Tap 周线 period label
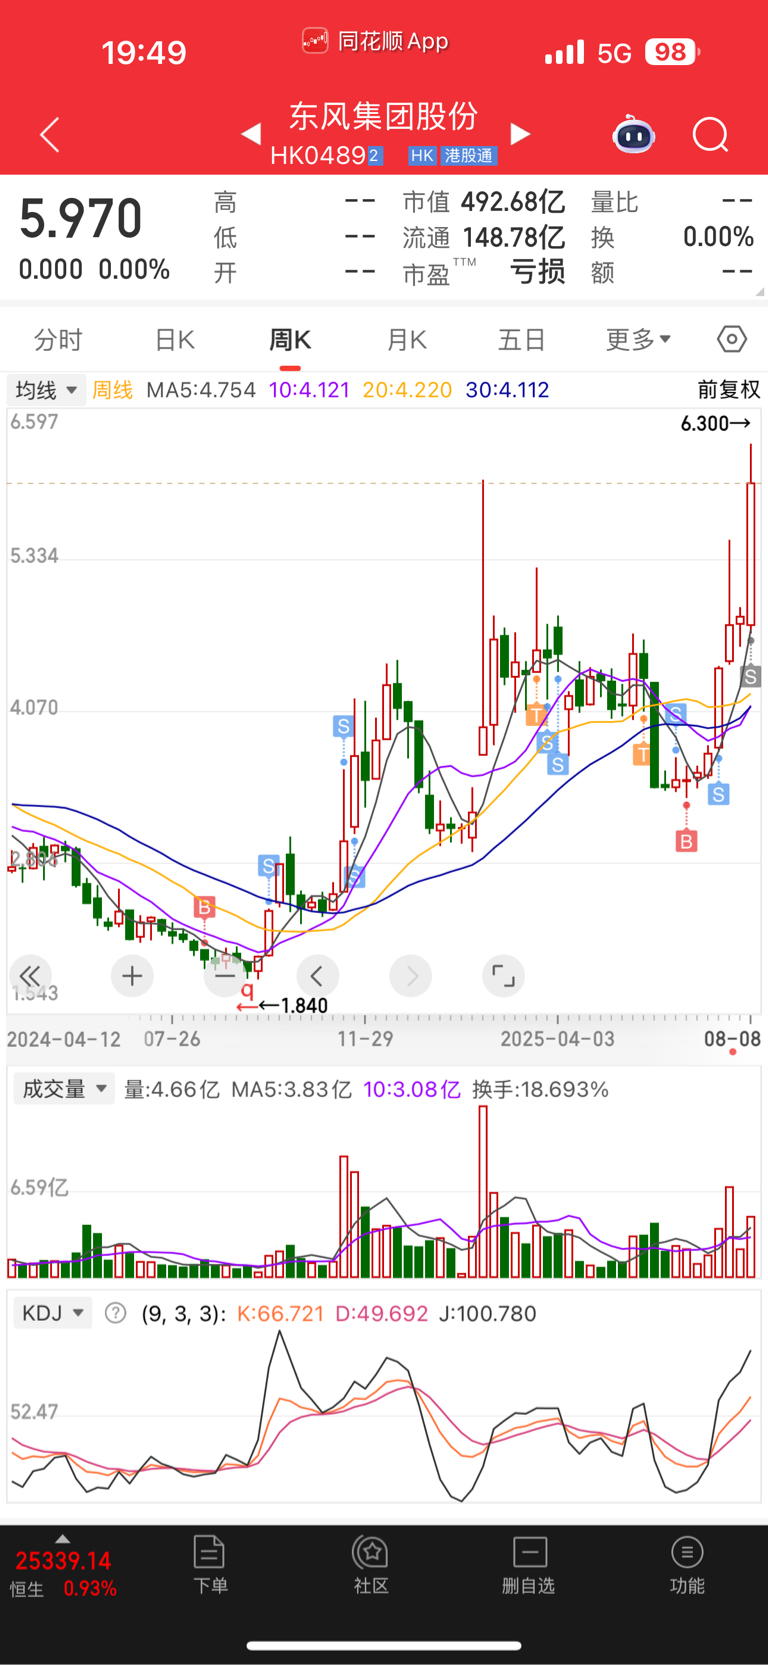768x1665 pixels. tap(113, 390)
